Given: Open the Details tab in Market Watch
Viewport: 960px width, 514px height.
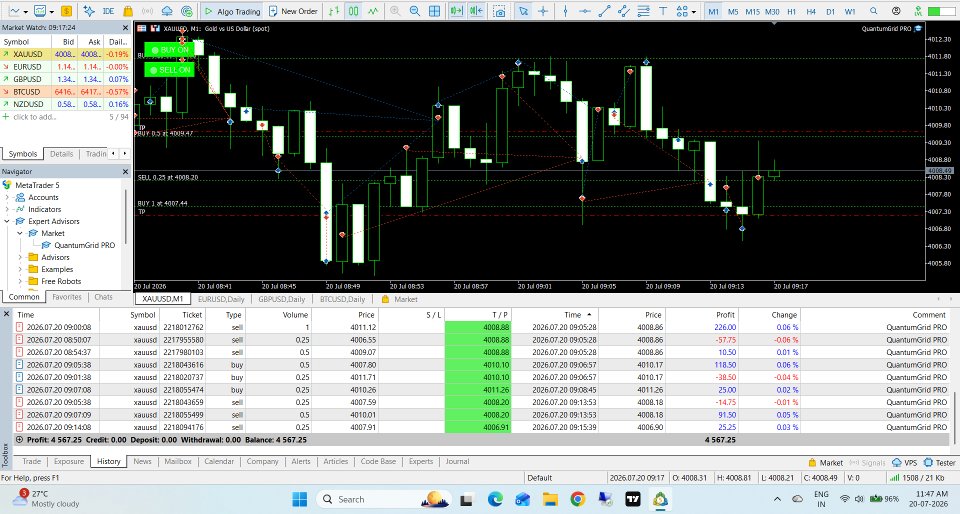Looking at the screenshot, I should [x=61, y=154].
